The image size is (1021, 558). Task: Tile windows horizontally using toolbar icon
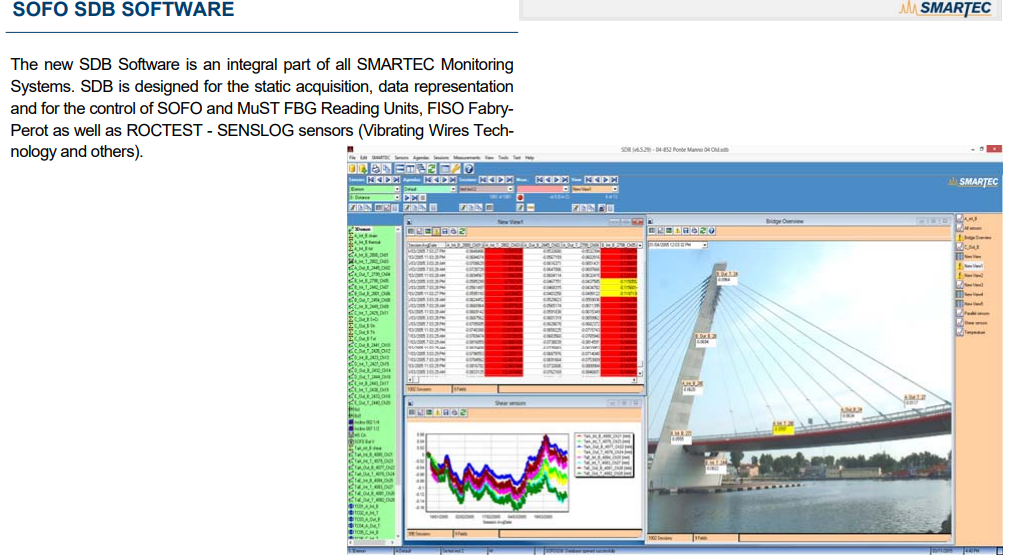click(399, 169)
